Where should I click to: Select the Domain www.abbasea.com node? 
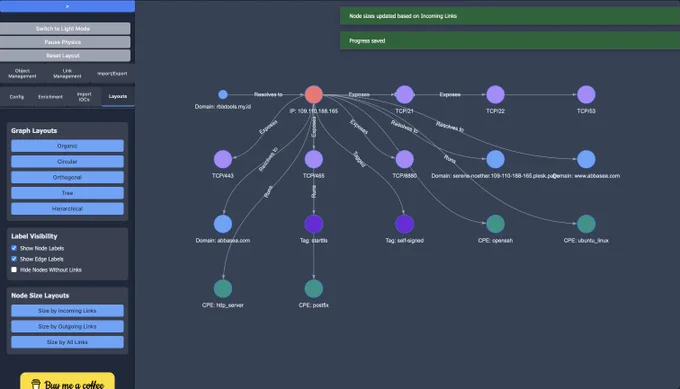pos(586,159)
